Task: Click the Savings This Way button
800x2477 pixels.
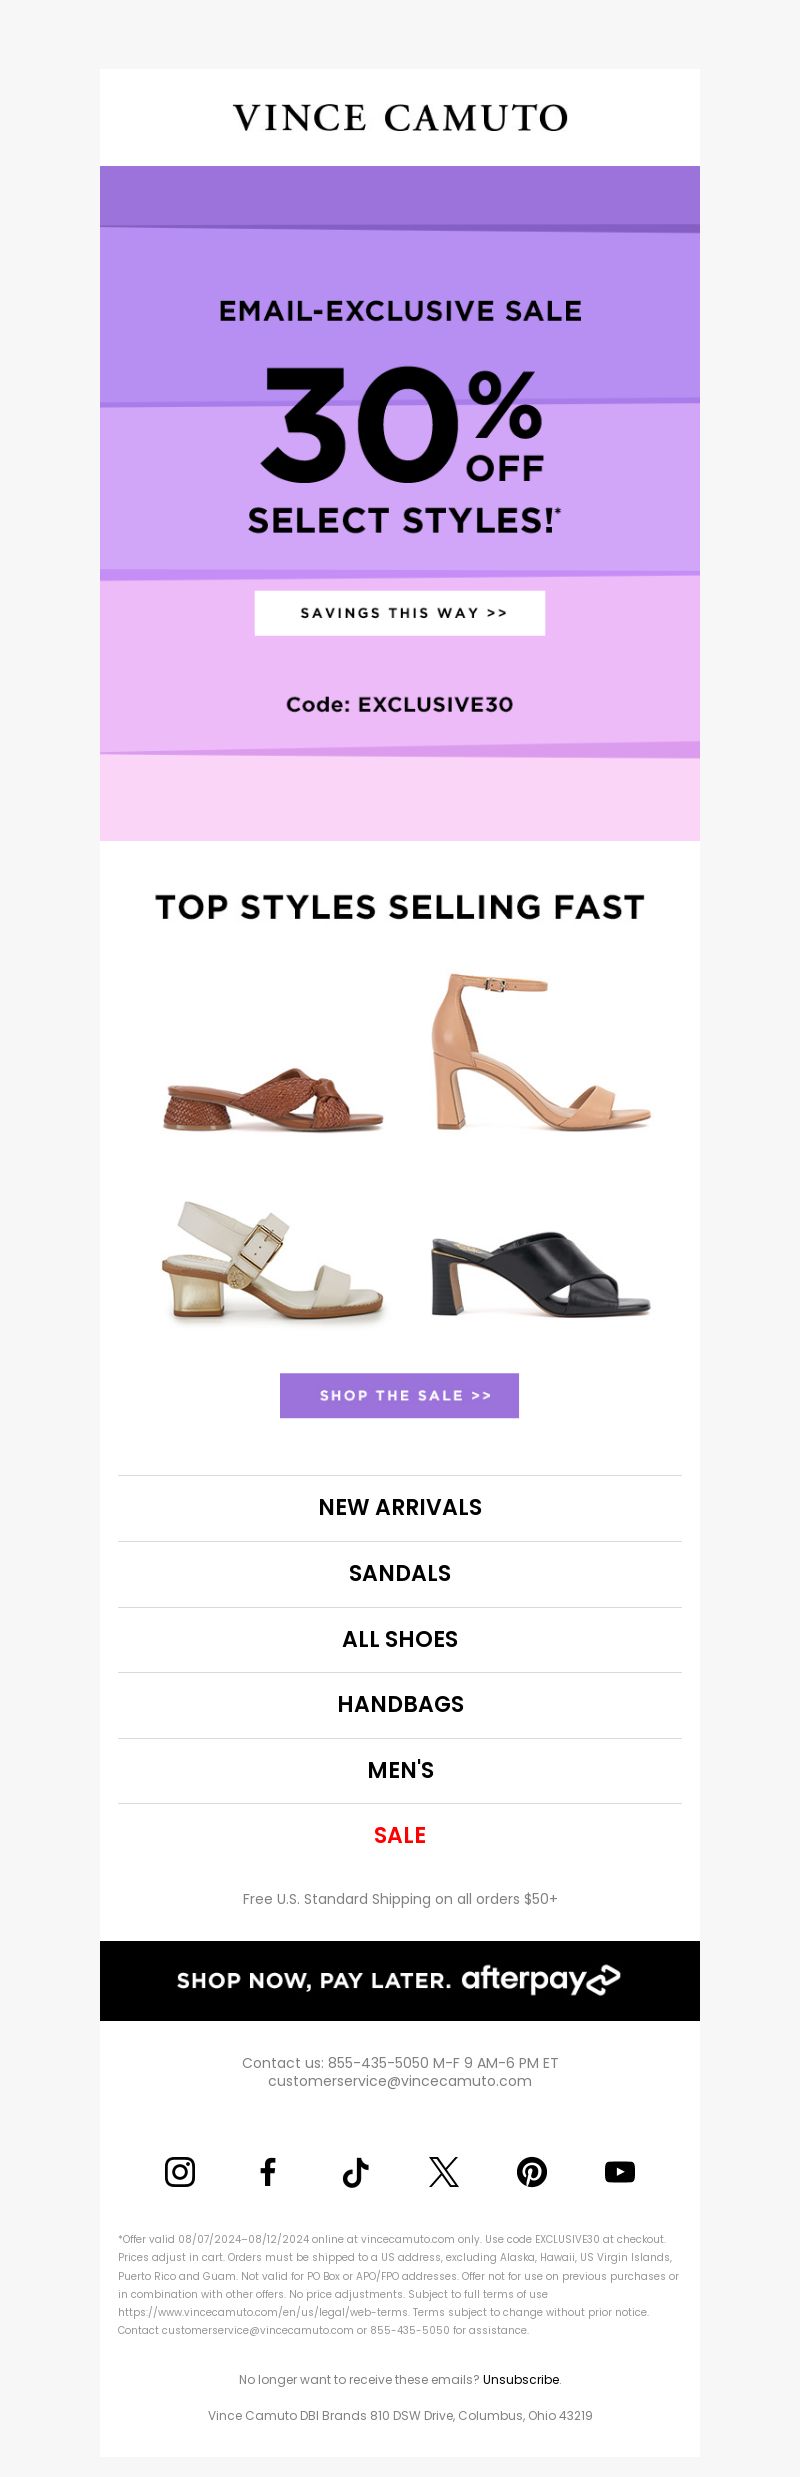Action: pyautogui.click(x=400, y=613)
